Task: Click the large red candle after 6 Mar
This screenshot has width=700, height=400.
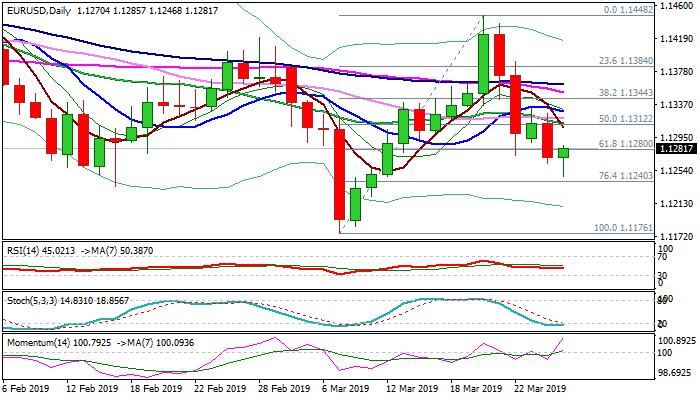Action: (340, 173)
